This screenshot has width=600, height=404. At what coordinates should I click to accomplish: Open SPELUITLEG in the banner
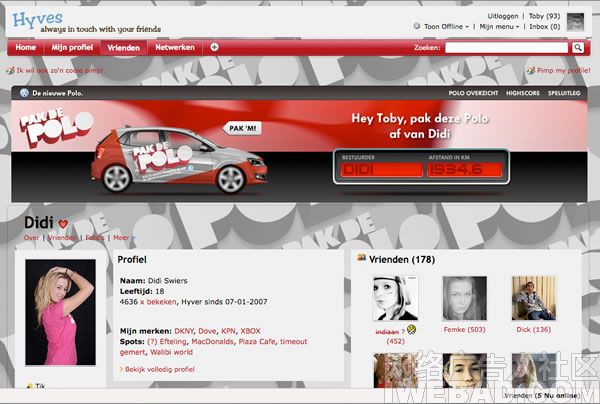point(564,93)
